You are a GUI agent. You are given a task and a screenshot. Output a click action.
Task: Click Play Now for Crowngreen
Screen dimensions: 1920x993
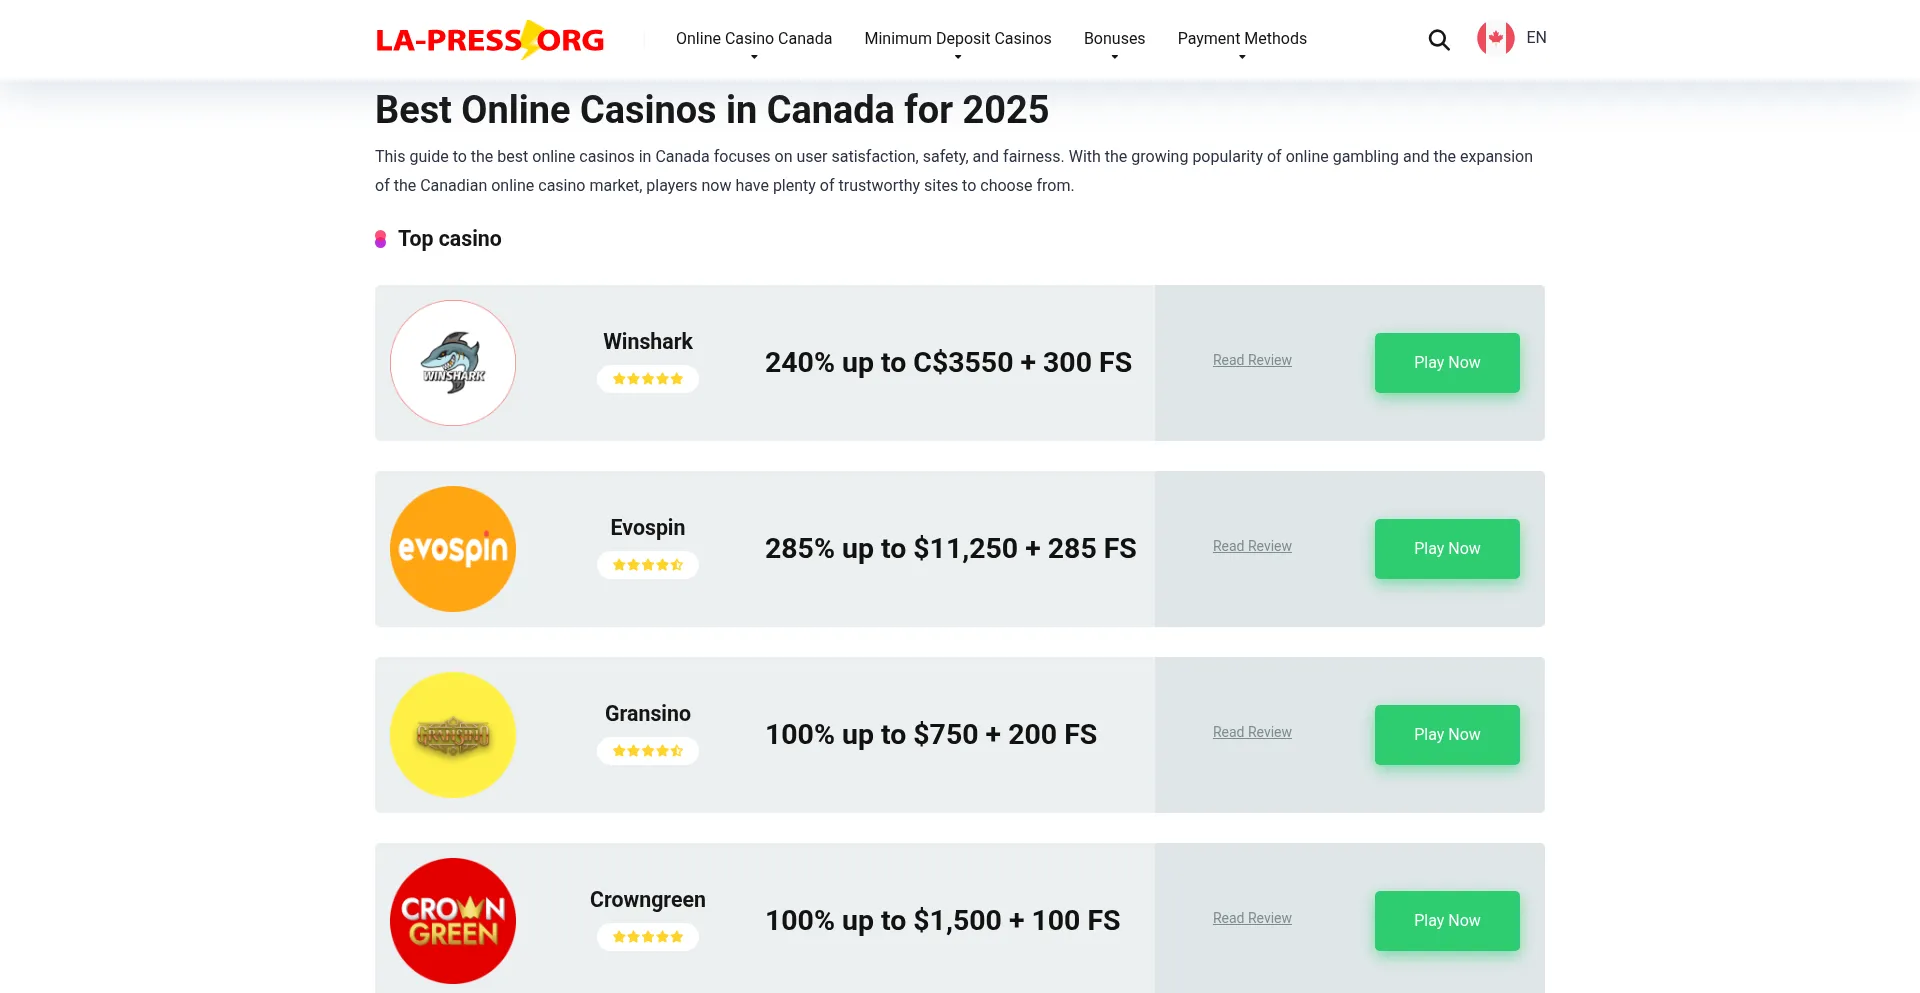pyautogui.click(x=1447, y=921)
